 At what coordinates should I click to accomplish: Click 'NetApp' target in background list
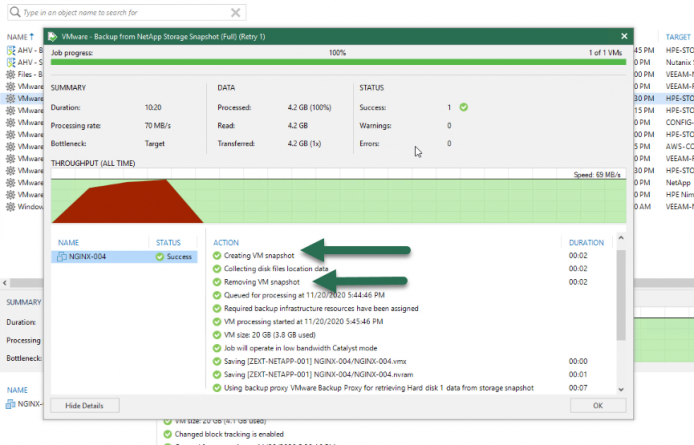pyautogui.click(x=678, y=182)
